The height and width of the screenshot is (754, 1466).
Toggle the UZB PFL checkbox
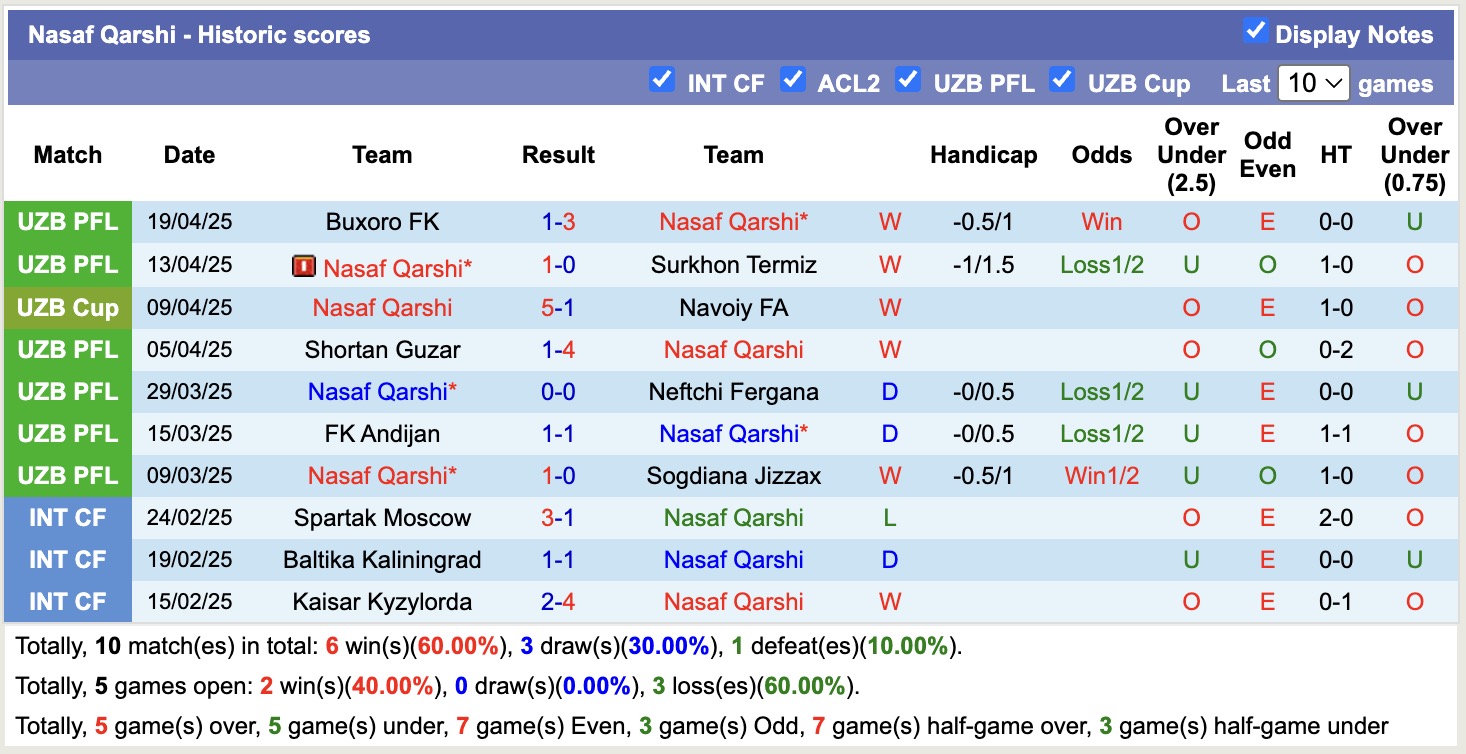[908, 79]
